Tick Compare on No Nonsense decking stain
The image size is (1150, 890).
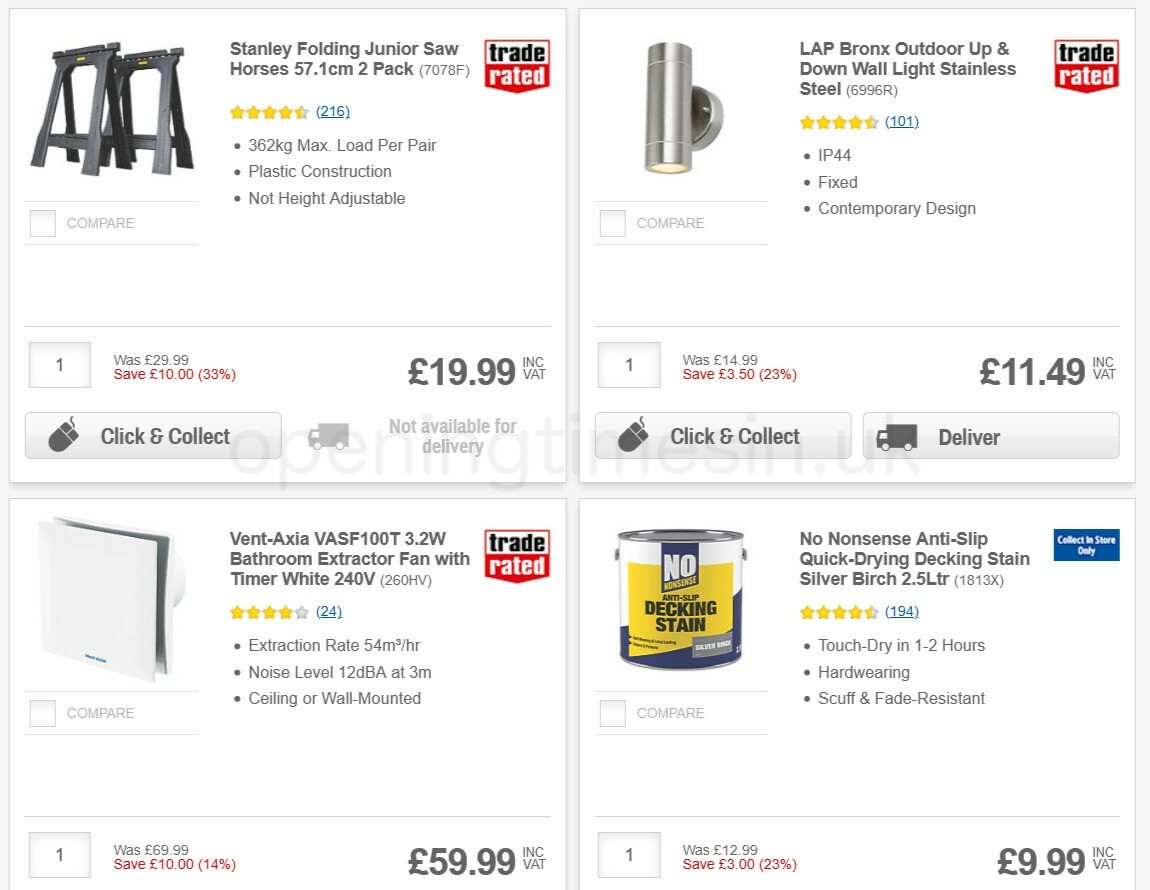click(612, 713)
